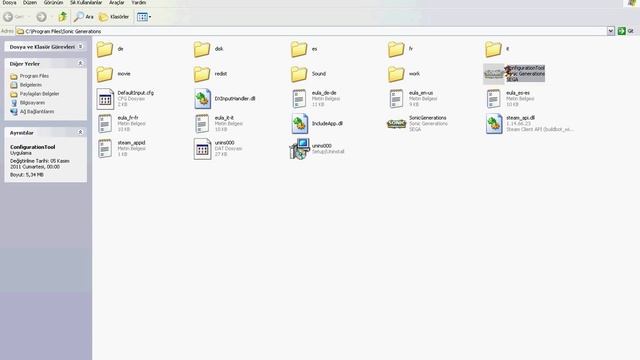Select the it folder

click(x=498, y=49)
